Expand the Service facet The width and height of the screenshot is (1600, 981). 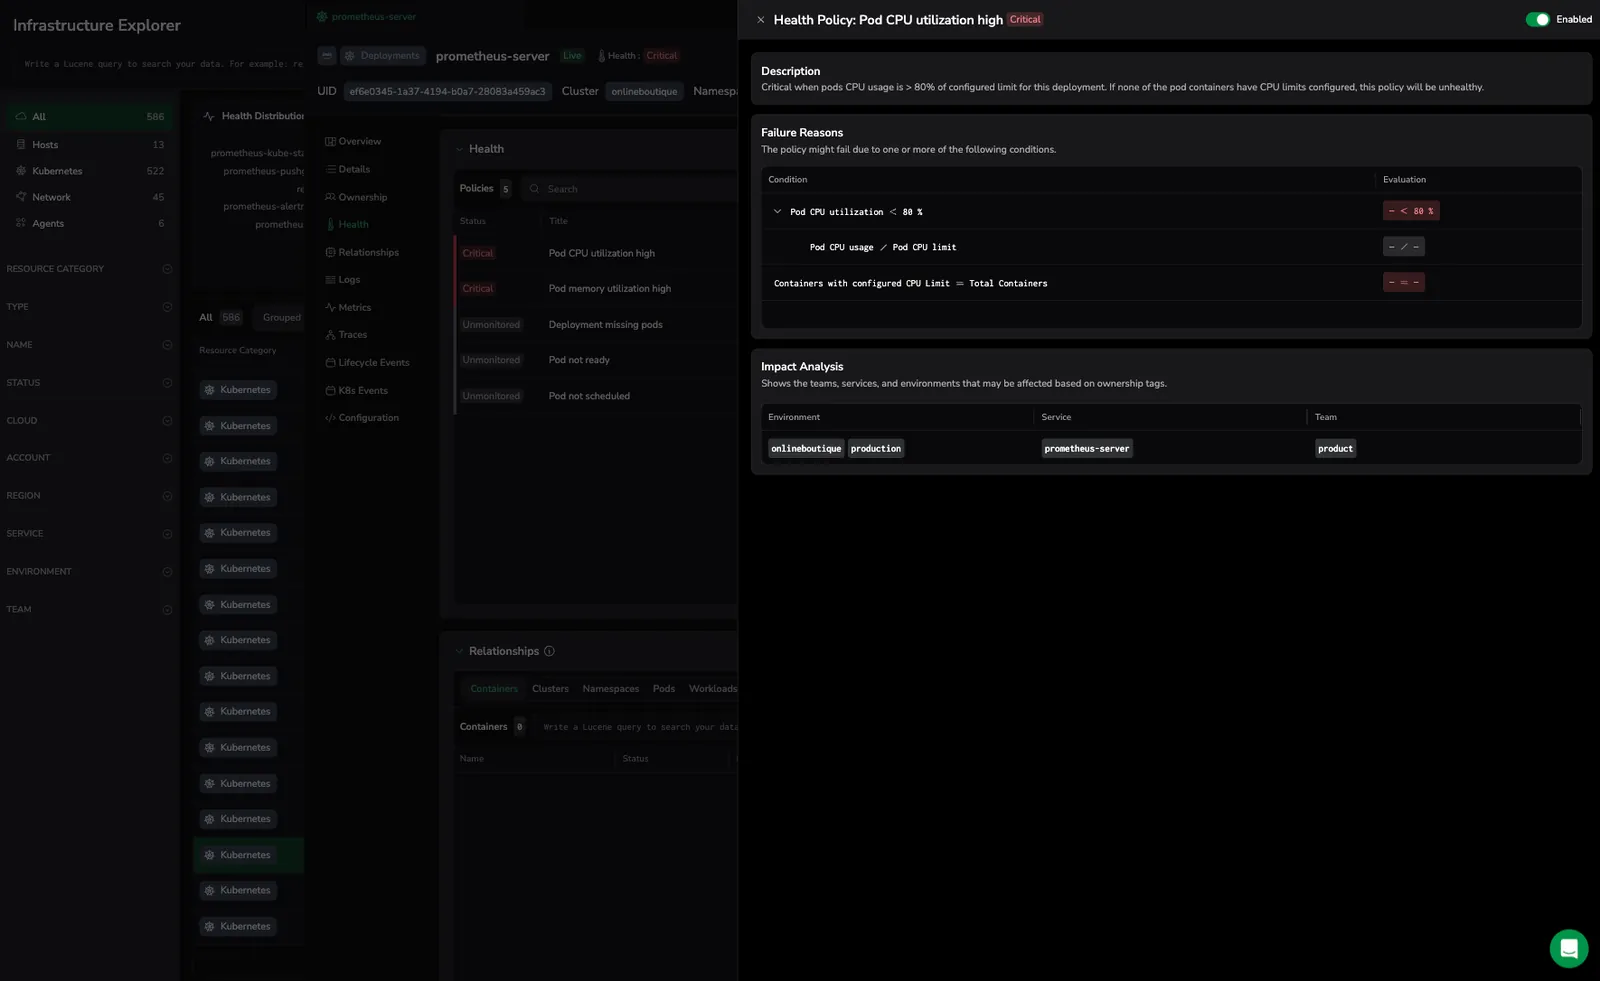coord(167,534)
